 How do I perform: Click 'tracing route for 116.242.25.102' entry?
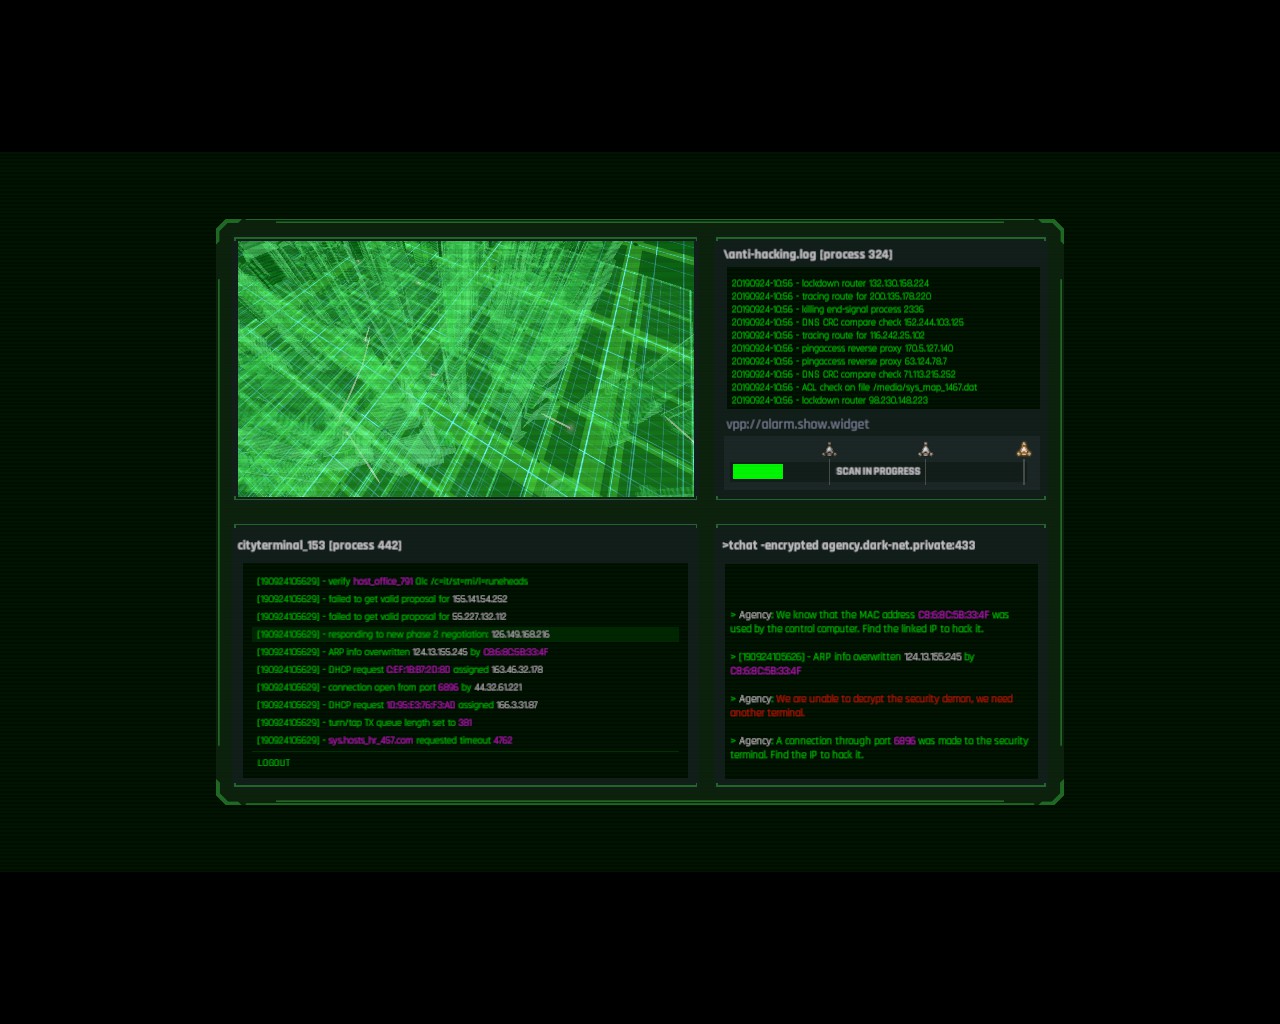click(x=828, y=335)
